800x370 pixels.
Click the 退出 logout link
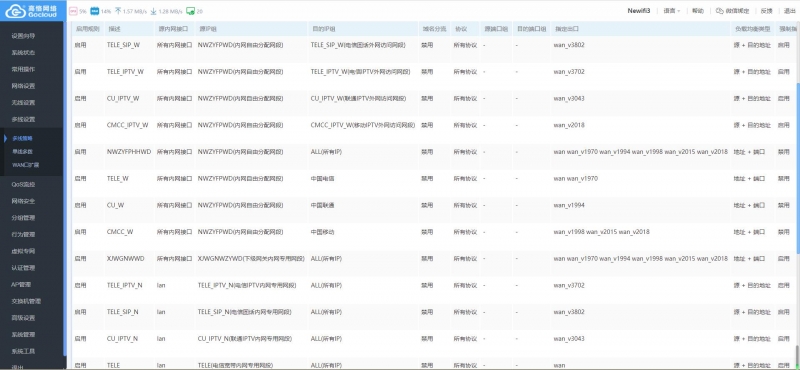789,11
